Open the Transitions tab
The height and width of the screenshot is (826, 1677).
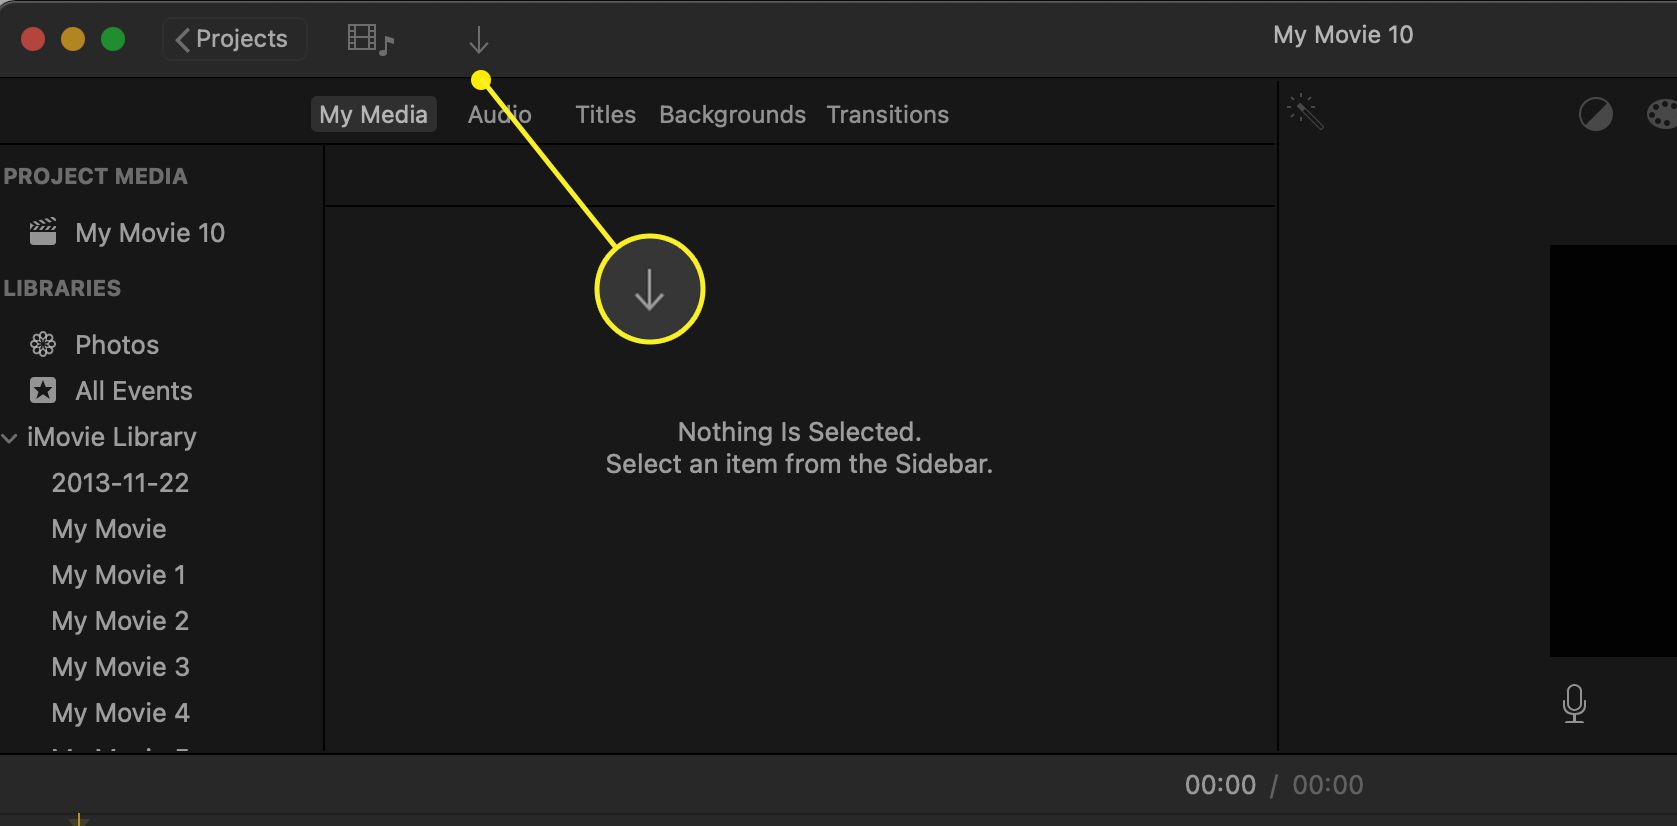[887, 114]
